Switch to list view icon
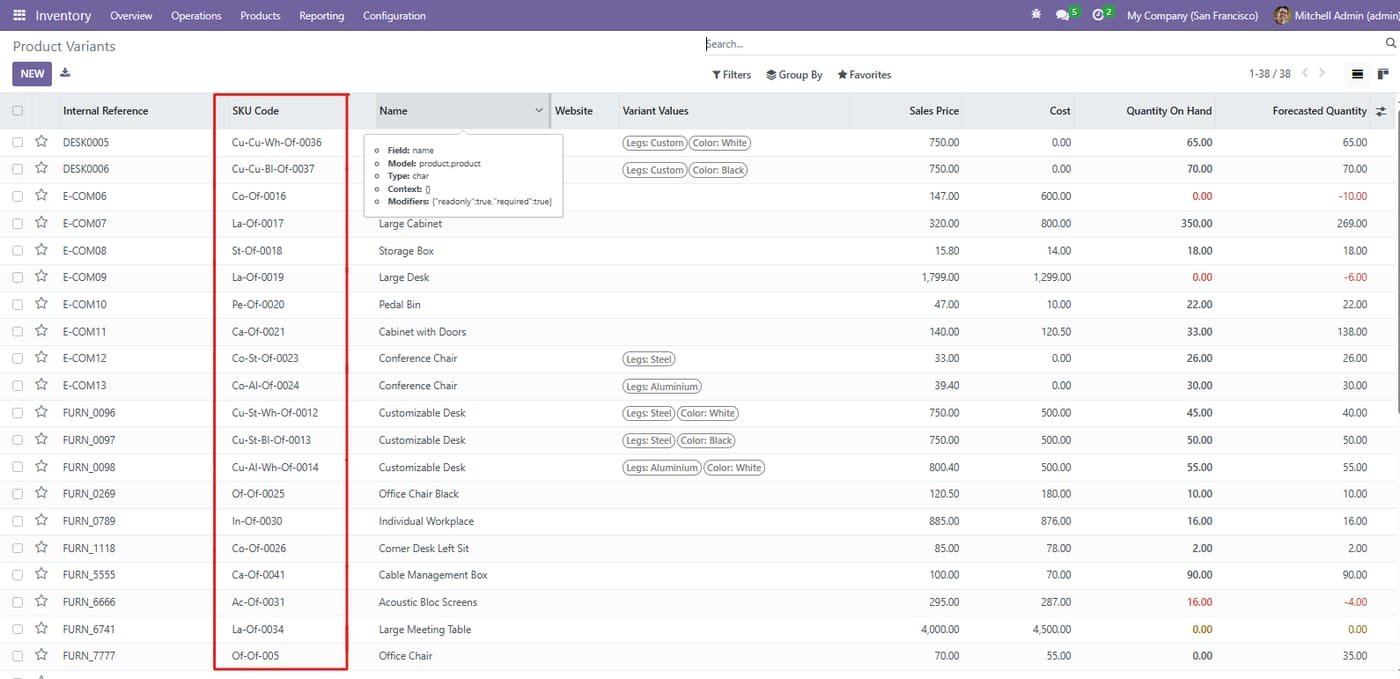Viewport: 1400px width, 679px height. tap(1357, 74)
